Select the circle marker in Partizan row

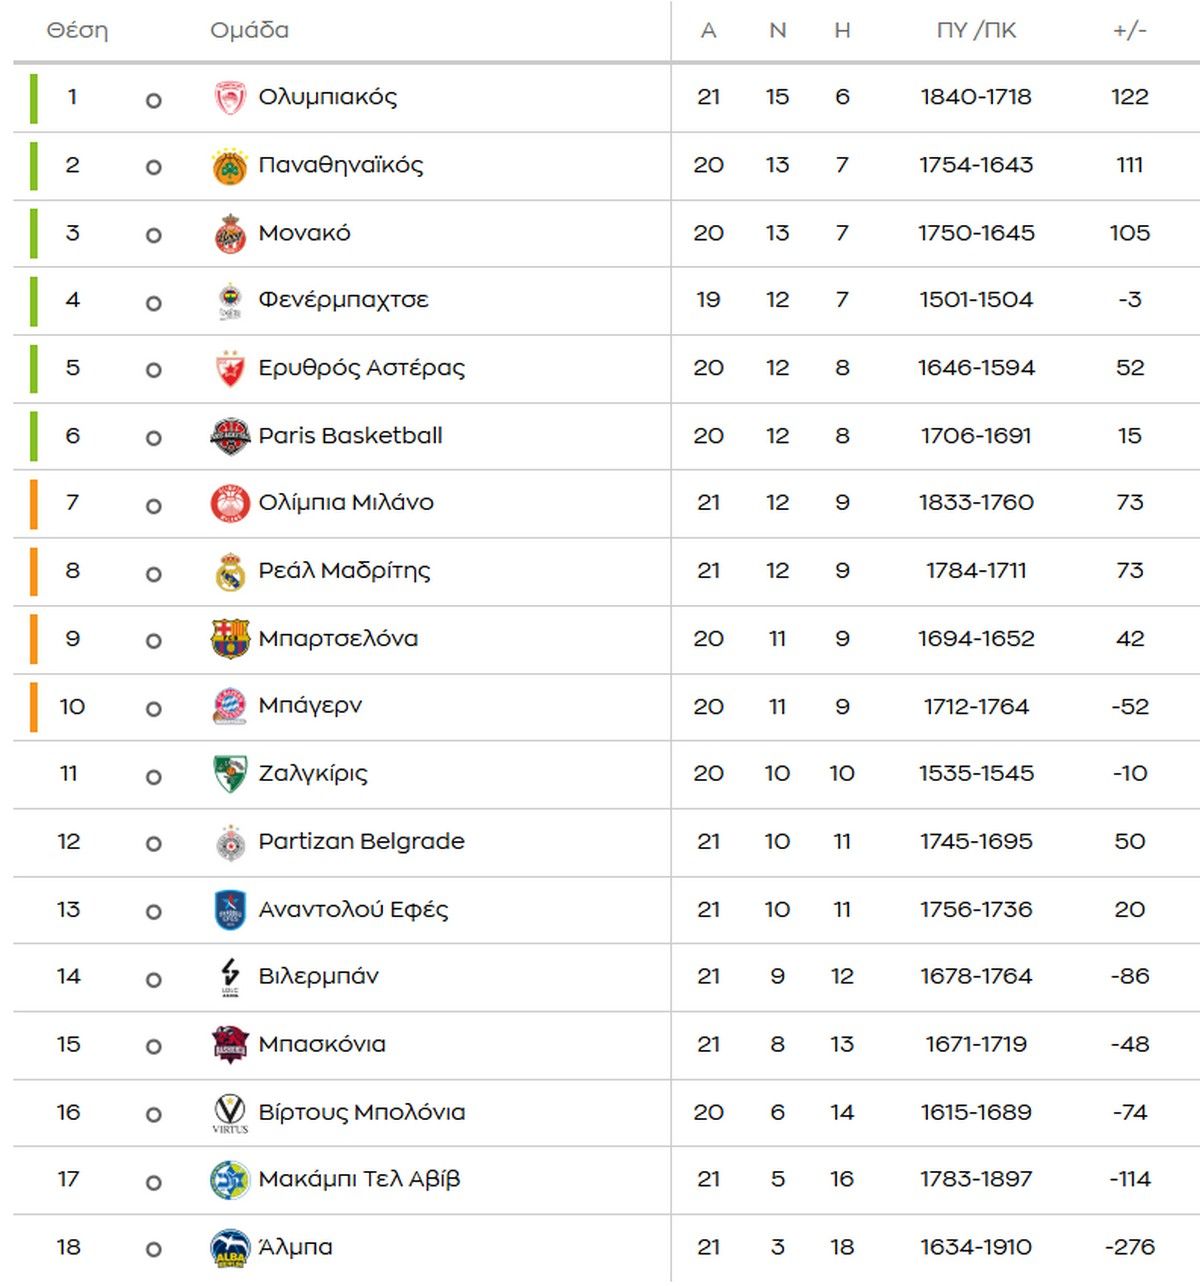153,844
